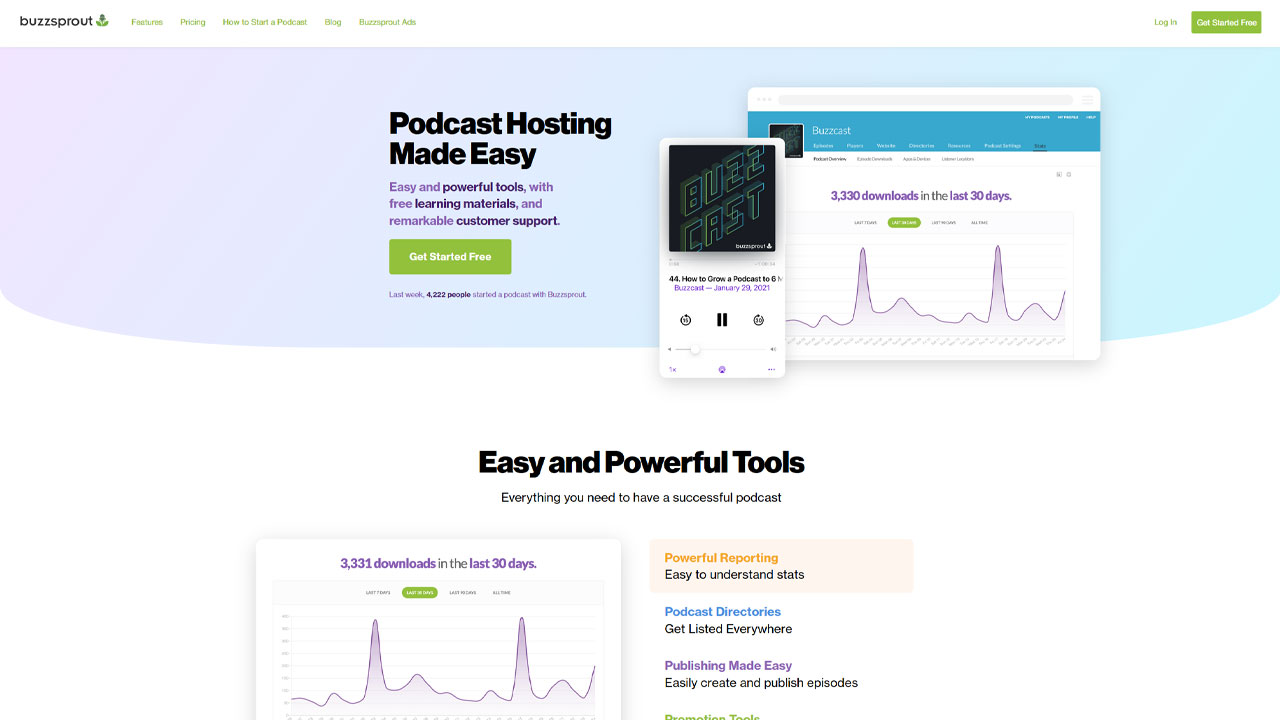1280x720 pixels.
Task: Select the Powerful Reporting feature
Action: pyautogui.click(x=781, y=566)
